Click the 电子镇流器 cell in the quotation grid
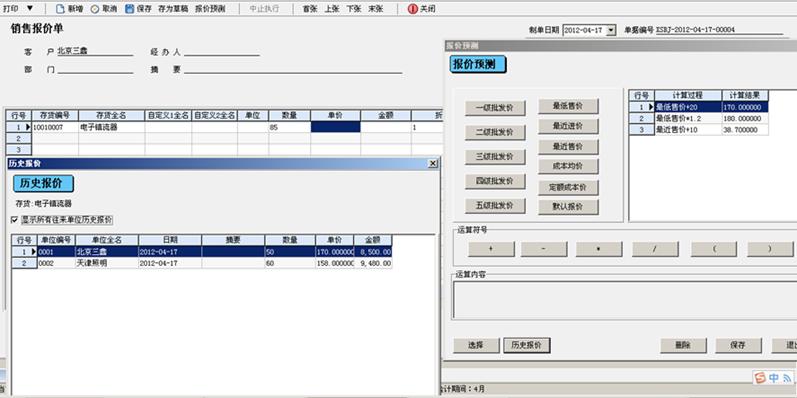Image resolution: width=797 pixels, height=398 pixels. tap(111, 127)
